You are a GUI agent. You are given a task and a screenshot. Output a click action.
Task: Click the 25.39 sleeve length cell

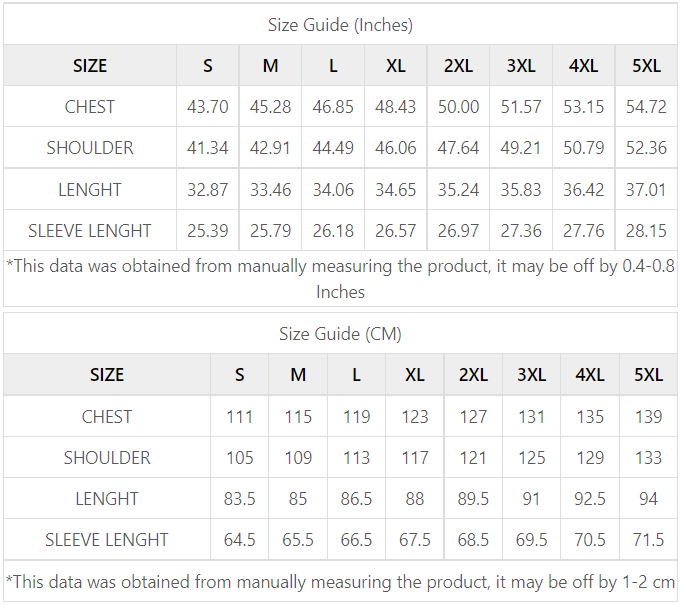click(208, 231)
